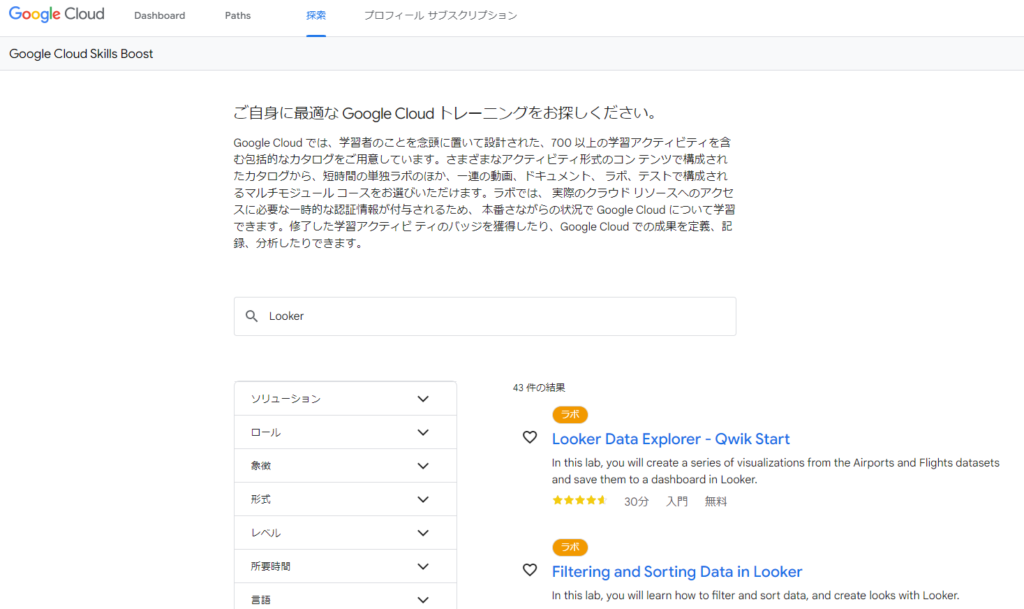Click the ラボ badge above Looker Data Explorer
The image size is (1024, 609).
569,414
